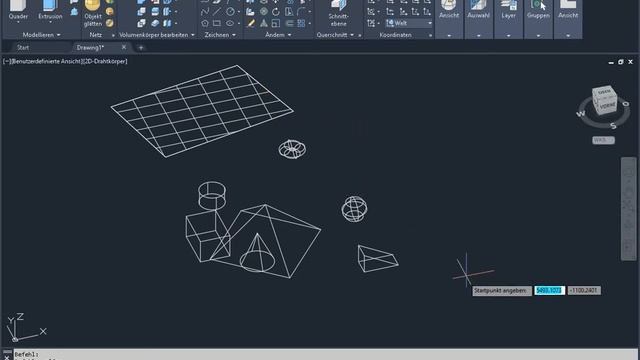The height and width of the screenshot is (360, 640).
Task: Click the Ansicht panel right of Gruppen
Action: tap(568, 10)
